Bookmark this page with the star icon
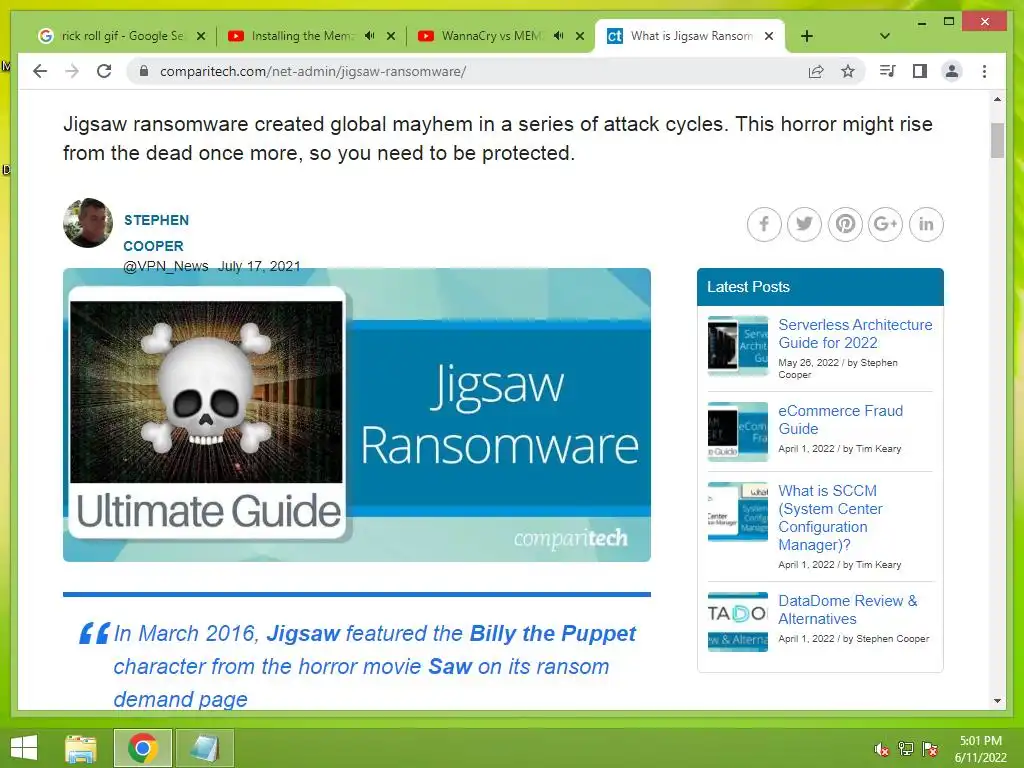 pos(848,71)
